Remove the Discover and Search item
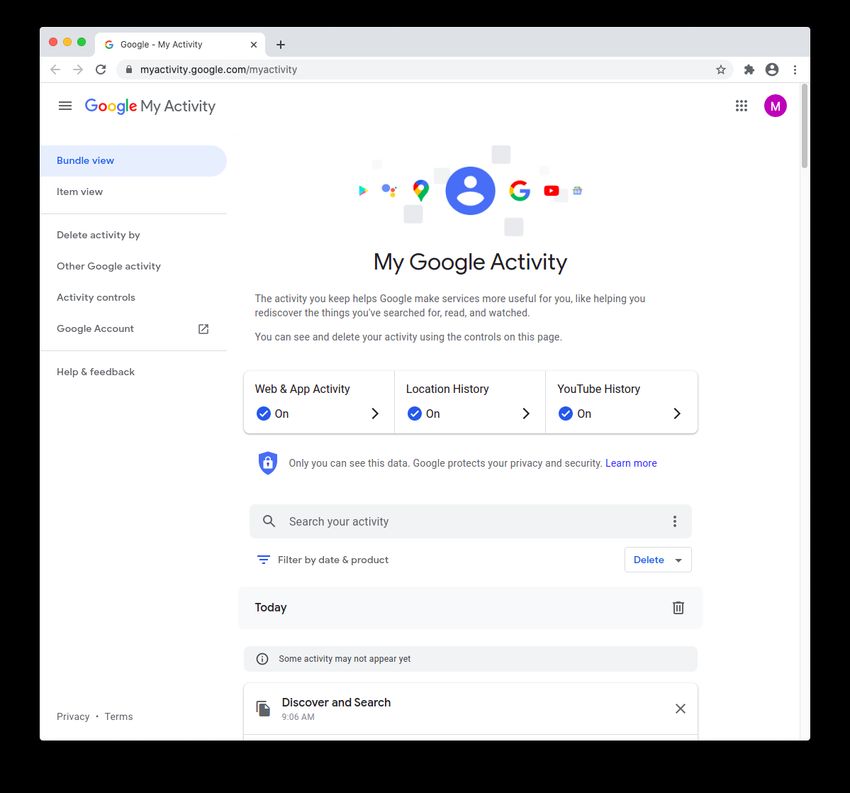 pos(680,708)
